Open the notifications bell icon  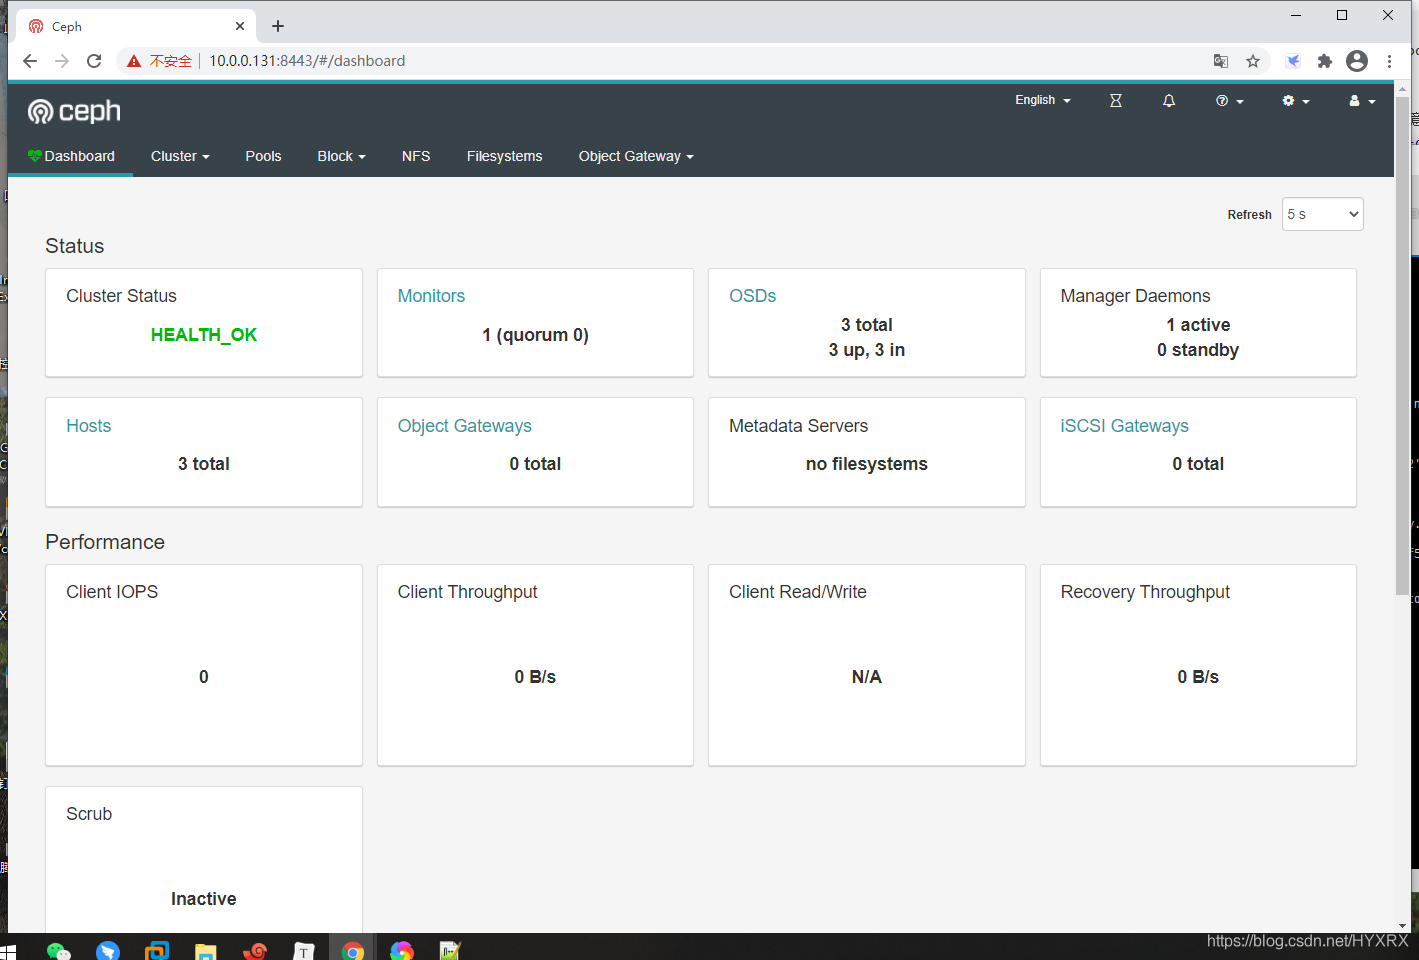tap(1169, 101)
